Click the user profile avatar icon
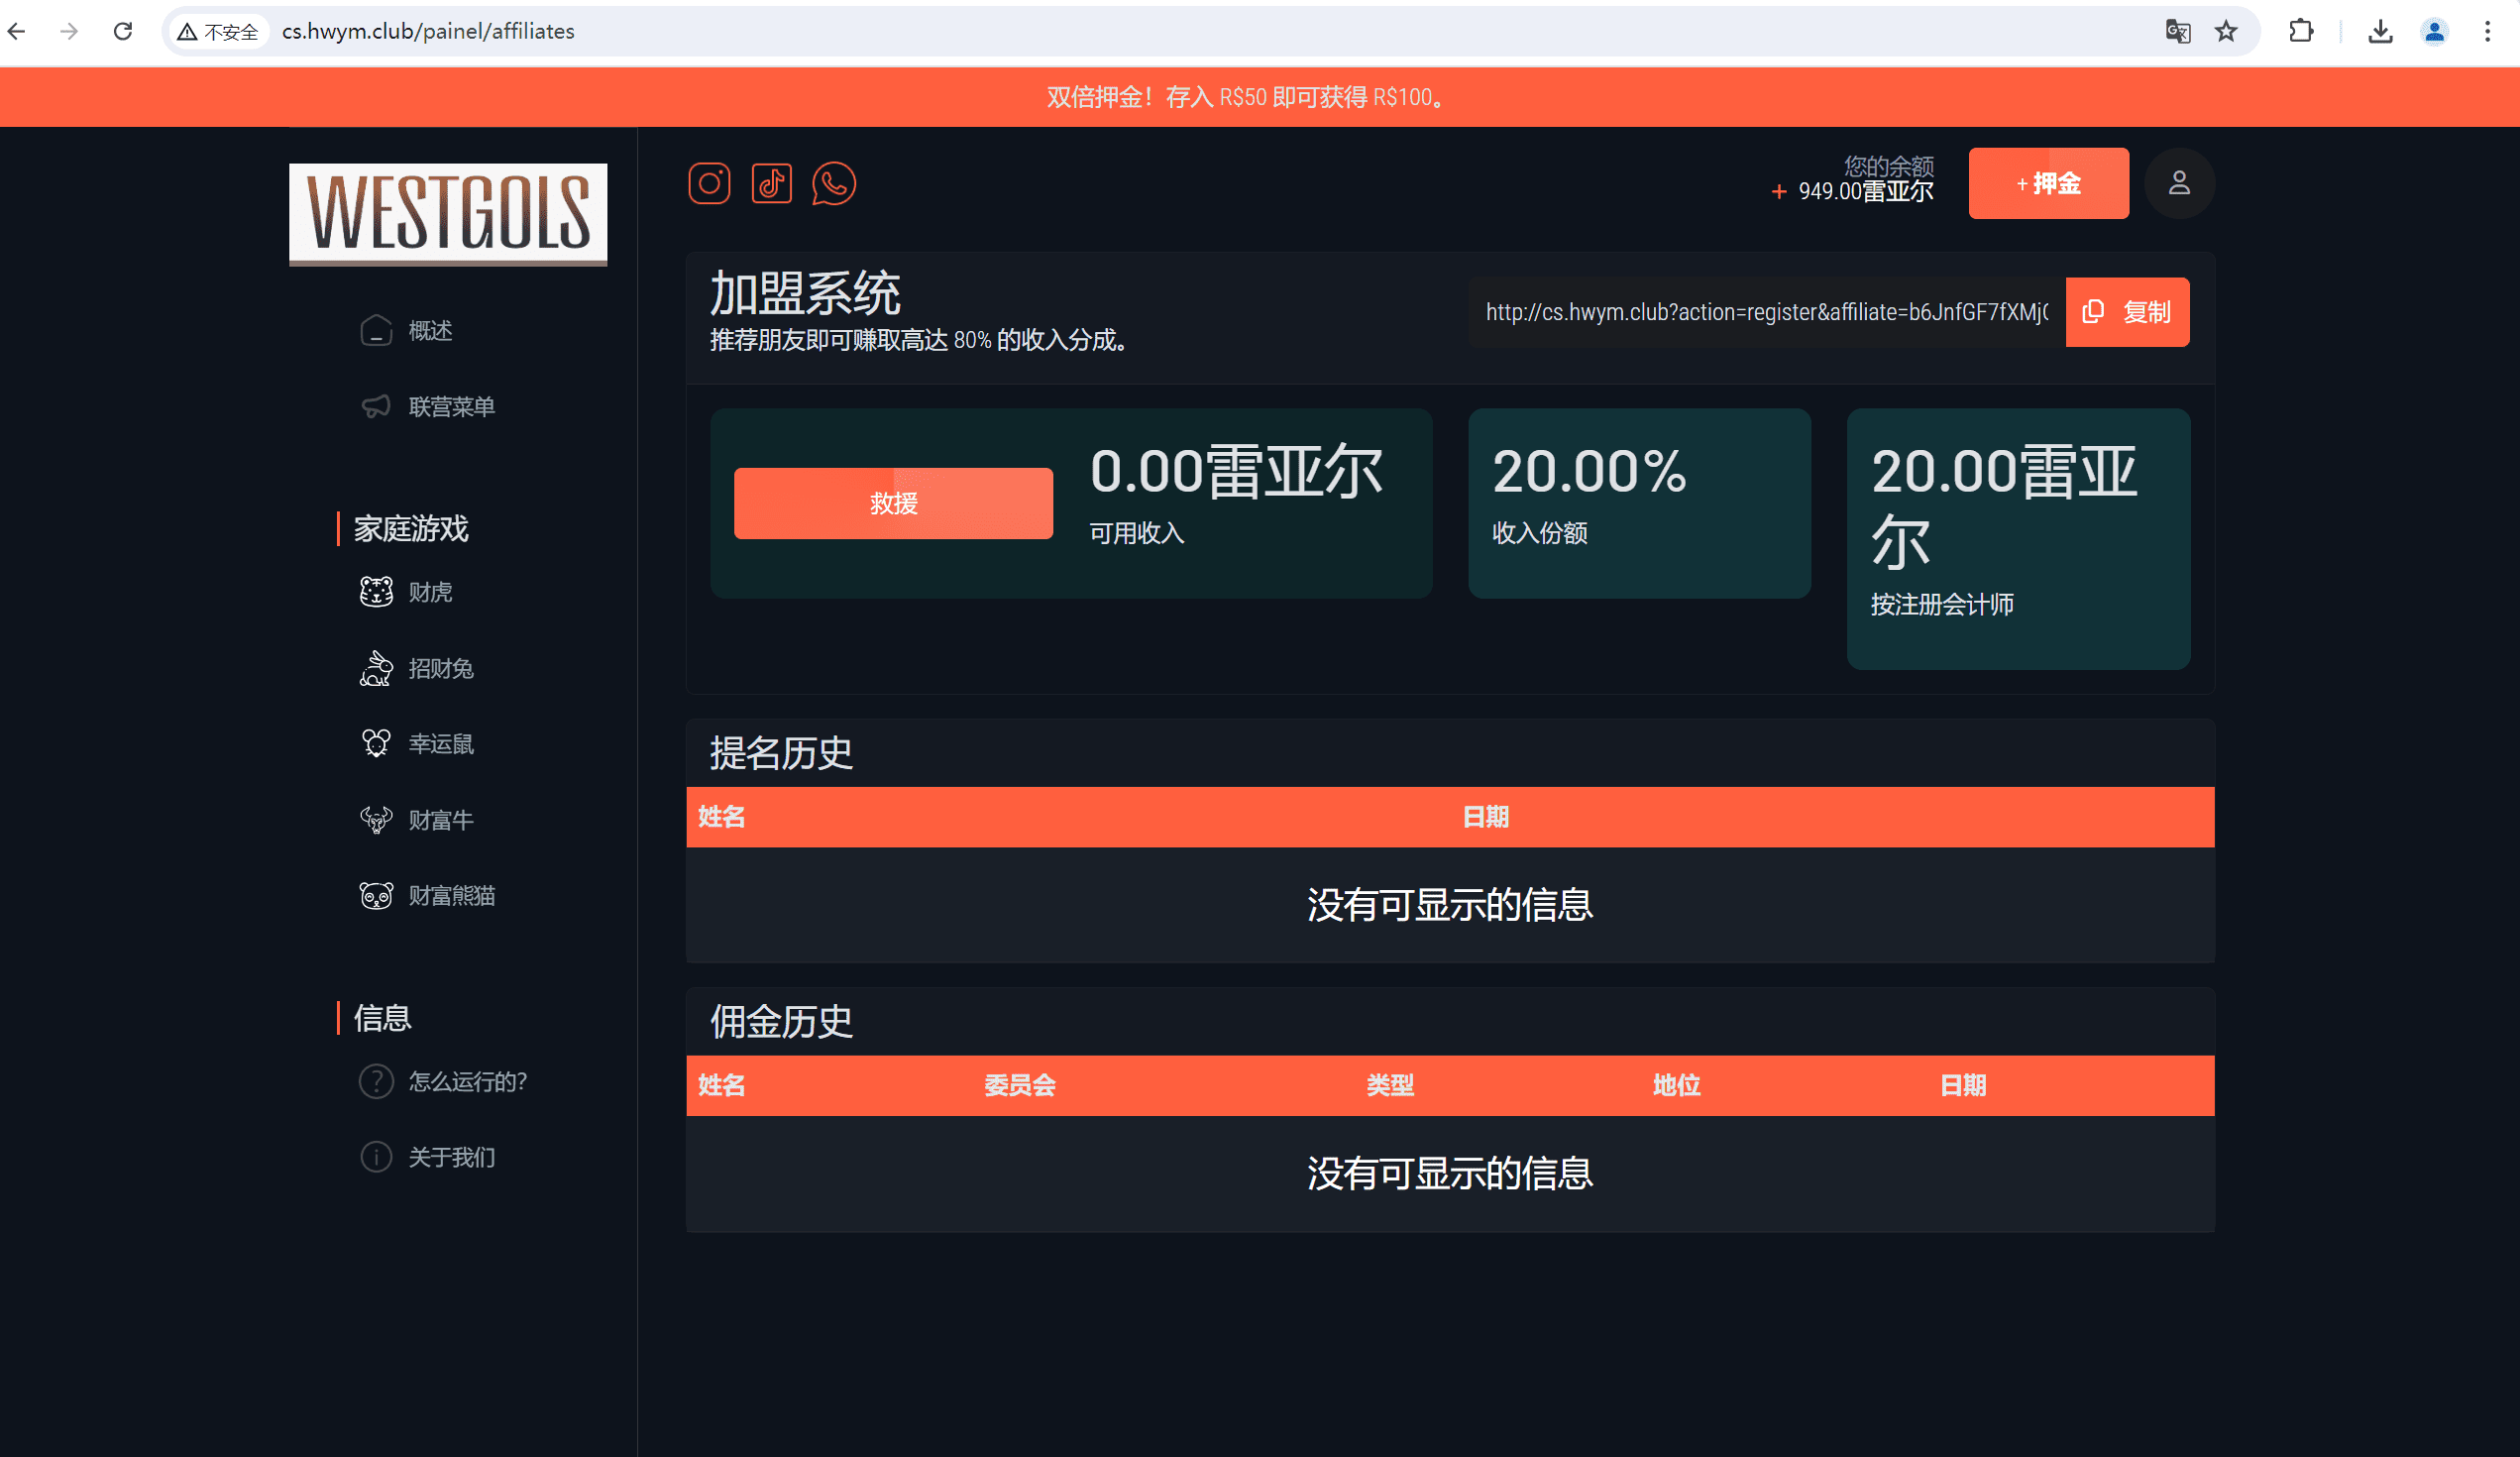 tap(2178, 183)
